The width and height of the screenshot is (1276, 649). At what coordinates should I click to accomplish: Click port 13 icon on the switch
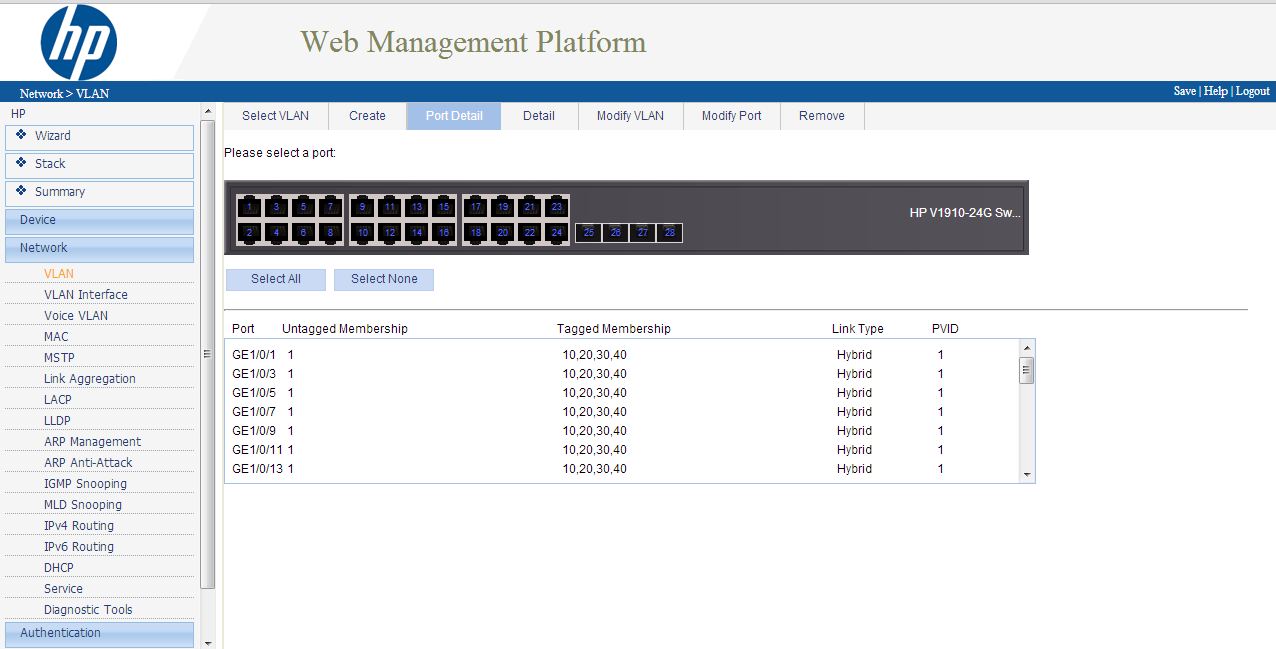click(417, 207)
